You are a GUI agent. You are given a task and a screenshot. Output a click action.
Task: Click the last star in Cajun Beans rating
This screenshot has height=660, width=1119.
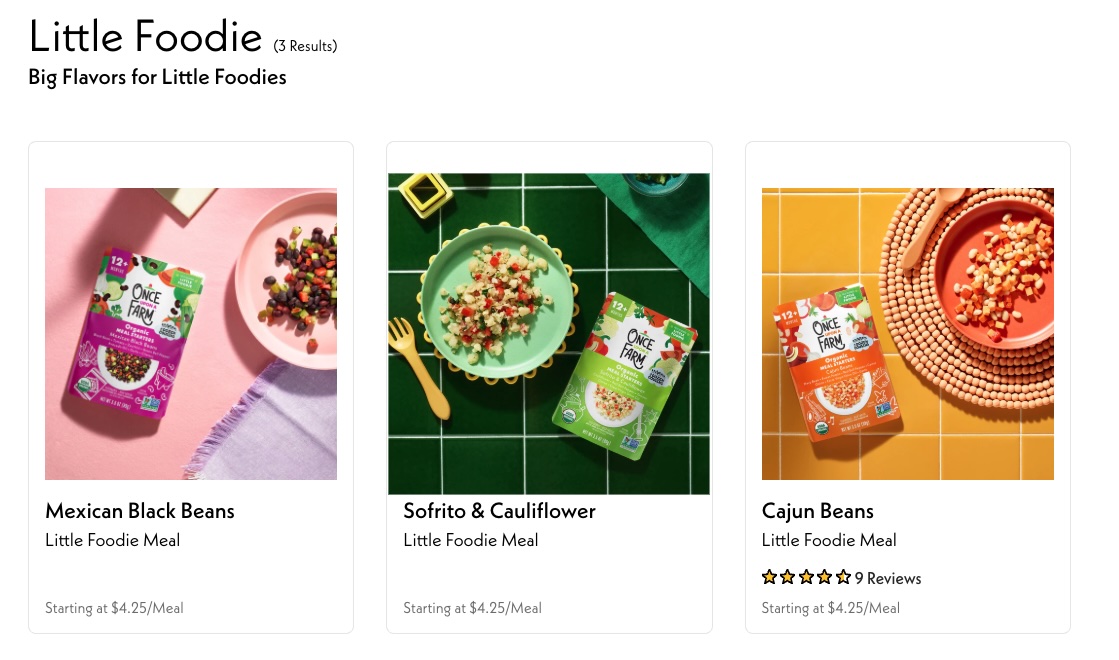[843, 577]
